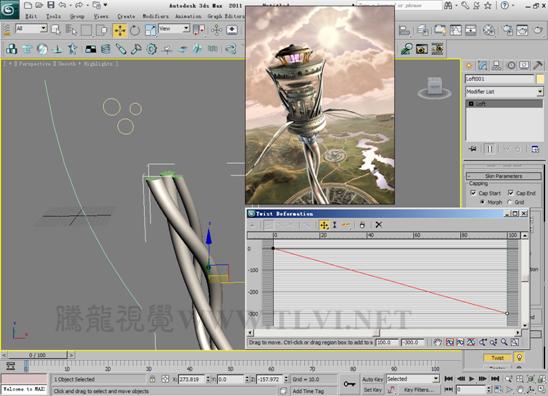
Task: Open the Tools menu
Action: 53,16
